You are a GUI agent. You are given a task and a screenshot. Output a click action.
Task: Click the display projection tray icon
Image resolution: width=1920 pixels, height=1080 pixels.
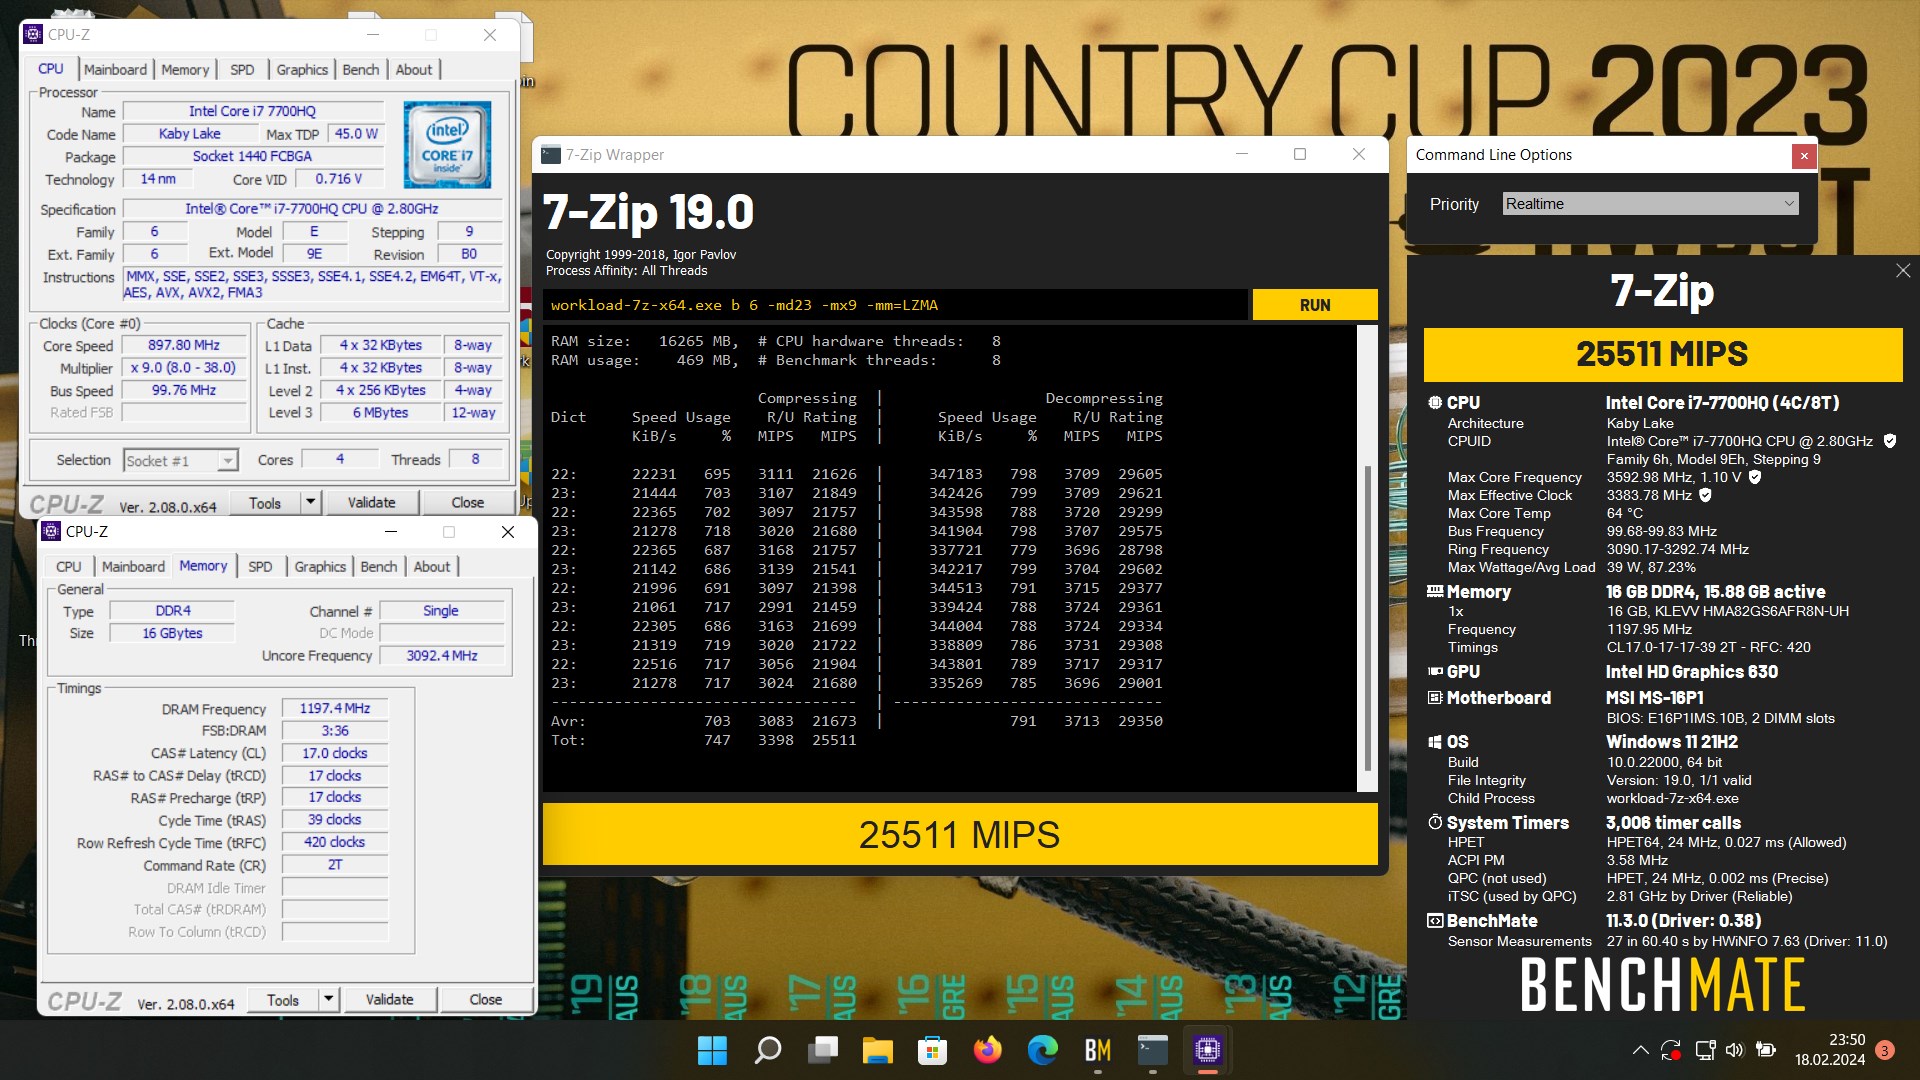[1704, 1050]
